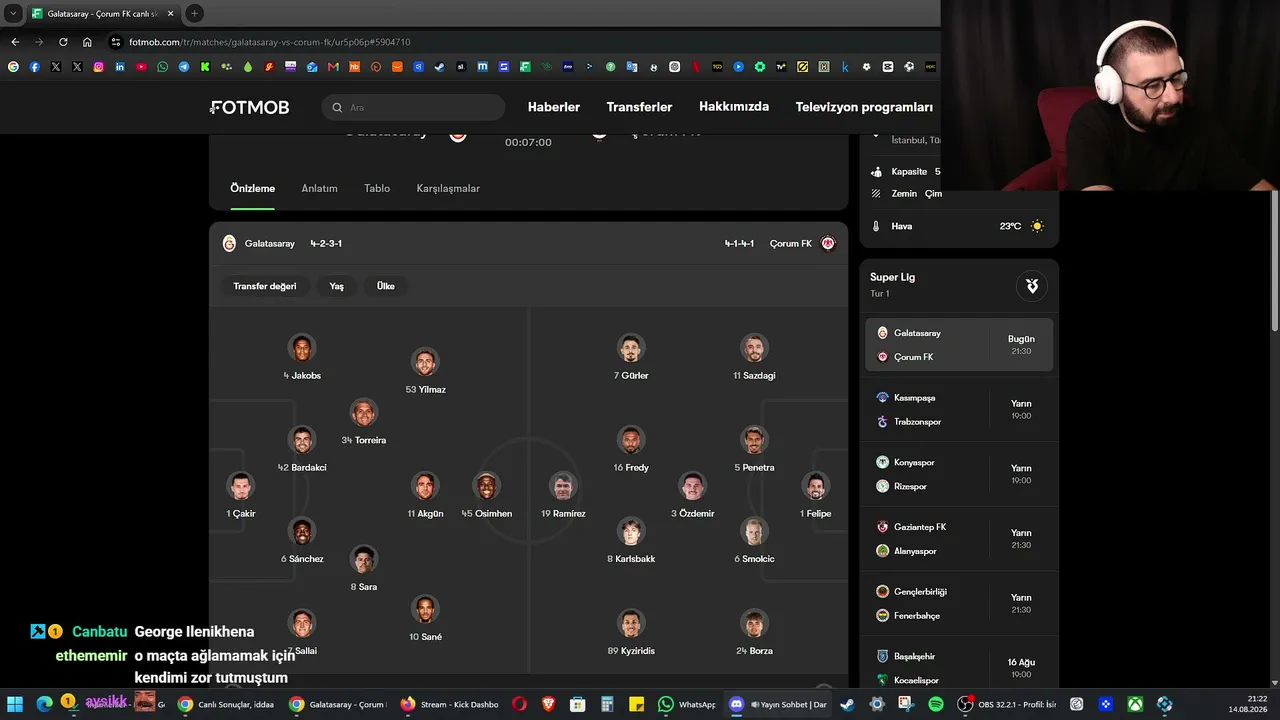Select player 4 Jakobs in the lineup

click(302, 358)
